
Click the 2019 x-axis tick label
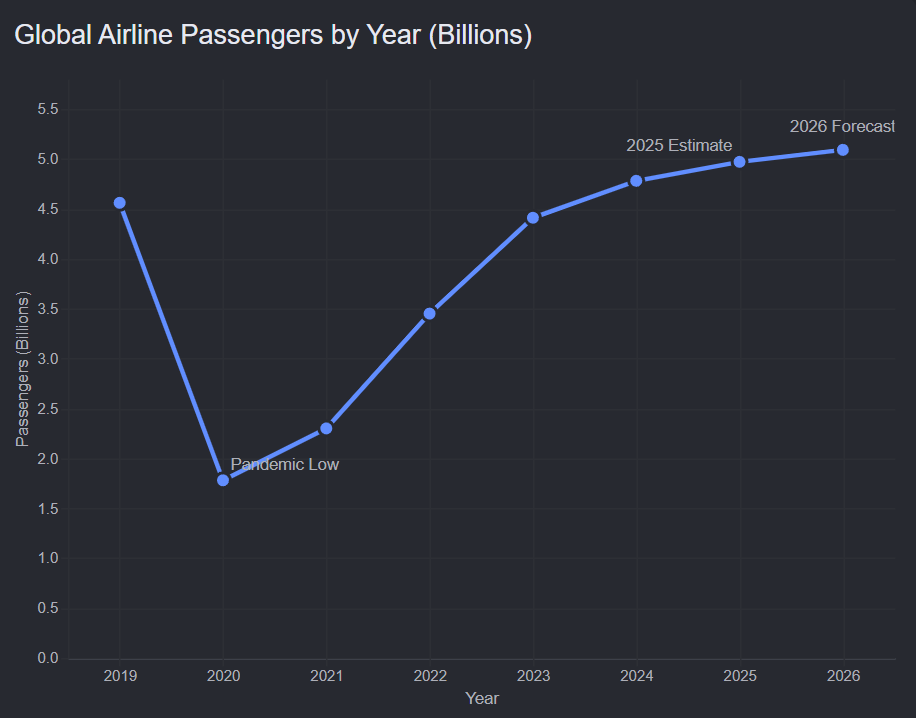(x=120, y=676)
